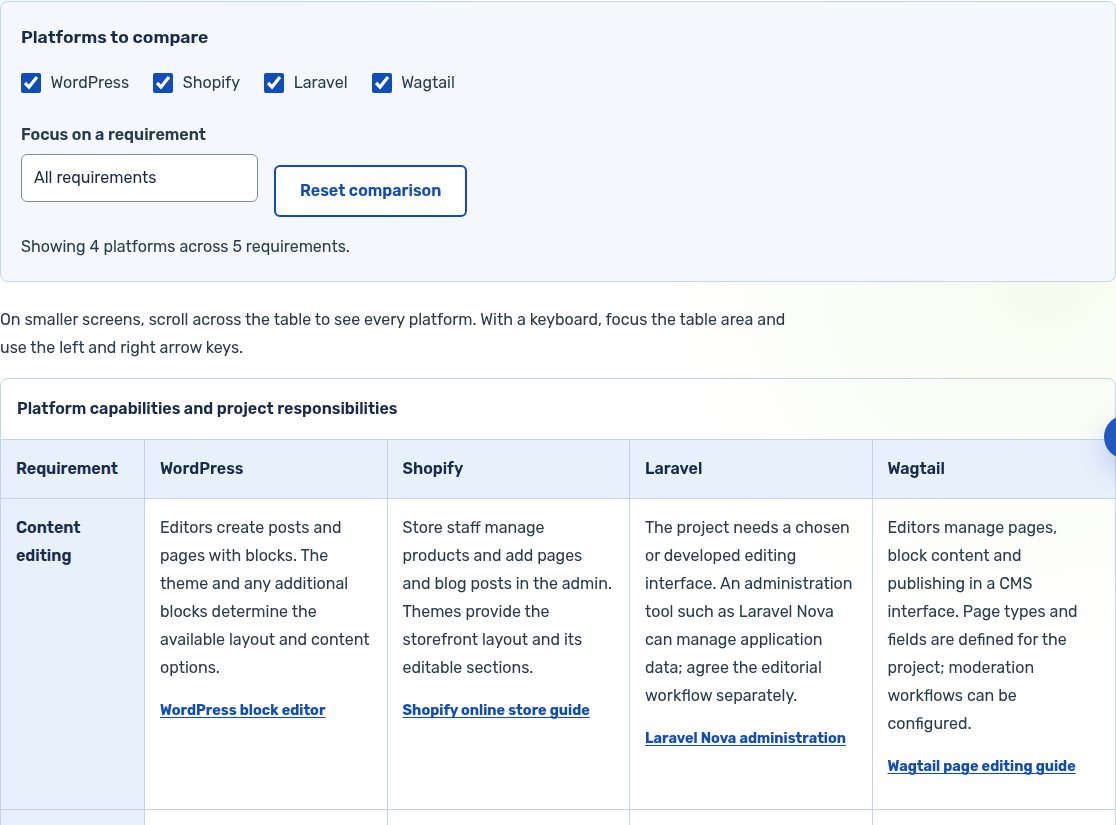Click the Focus on a requirement label
Screen dimensions: 1116x825
[113, 135]
